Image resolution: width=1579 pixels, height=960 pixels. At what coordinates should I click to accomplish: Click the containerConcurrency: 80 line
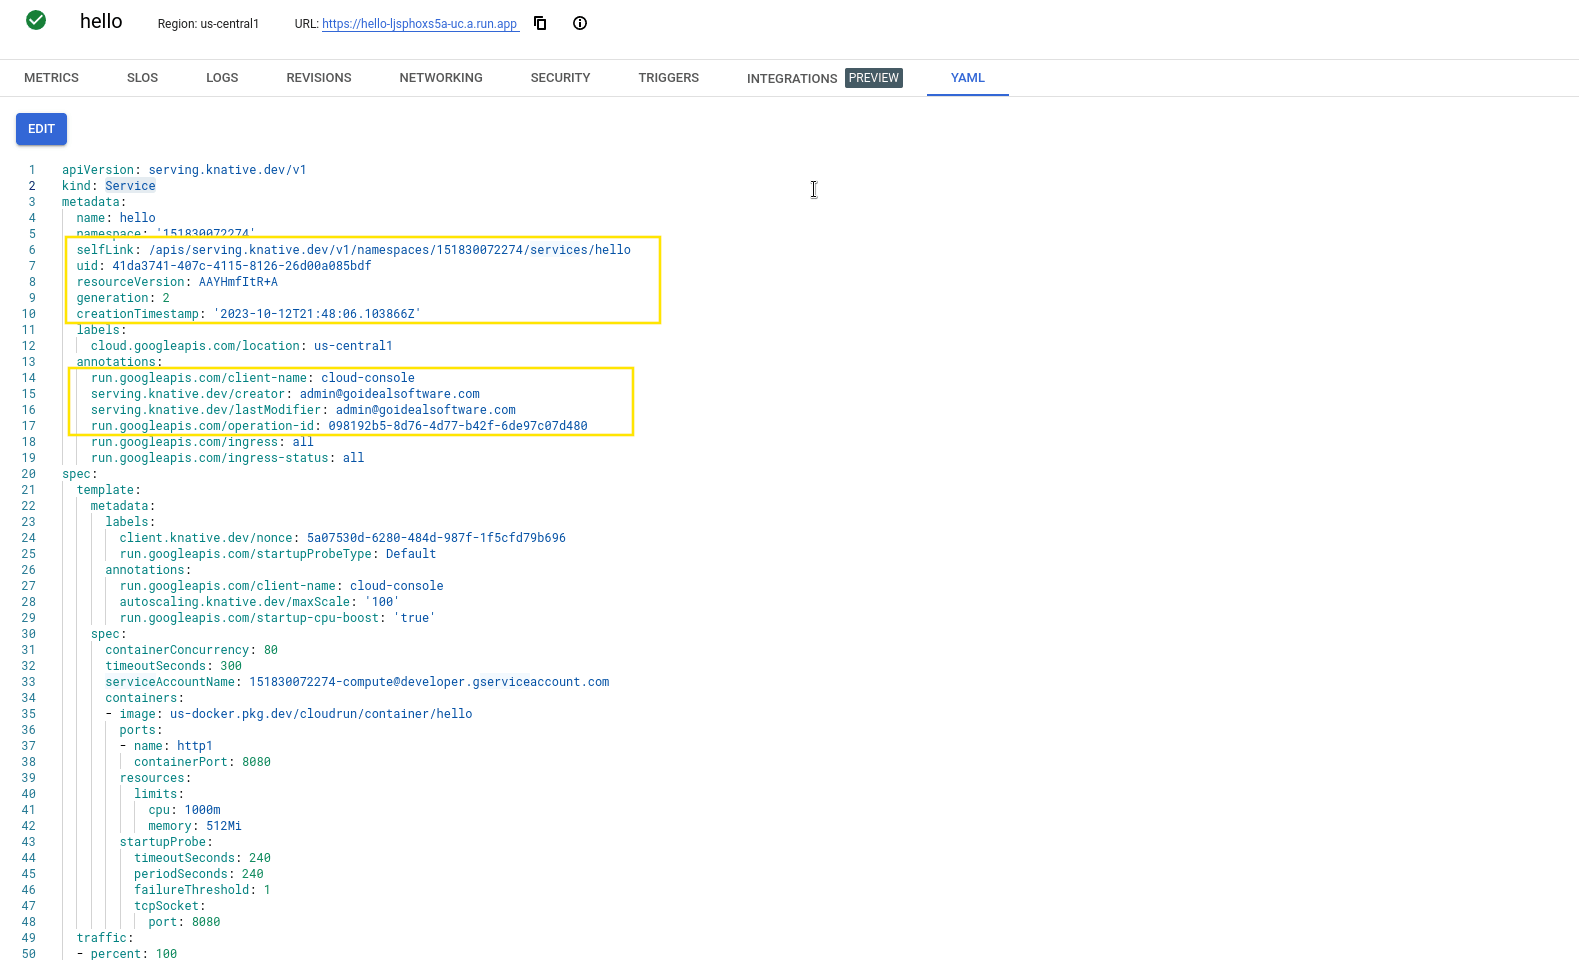(192, 650)
